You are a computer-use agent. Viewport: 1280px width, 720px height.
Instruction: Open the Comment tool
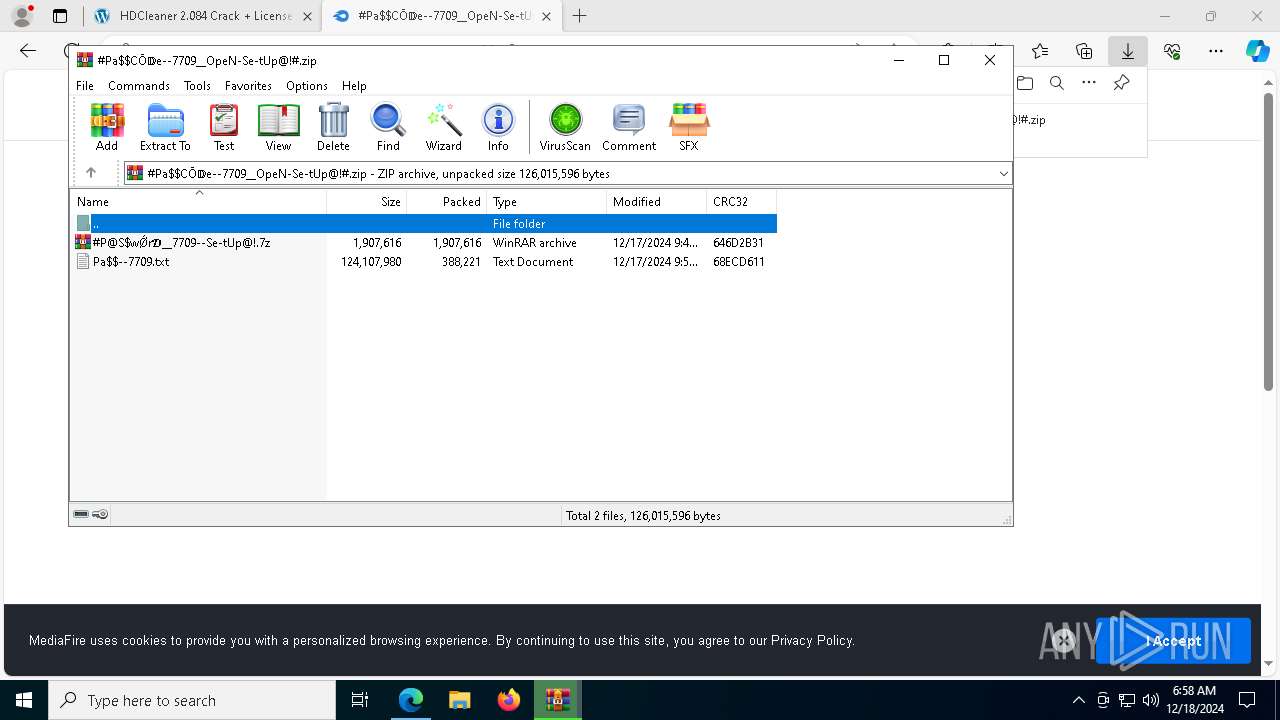[629, 127]
